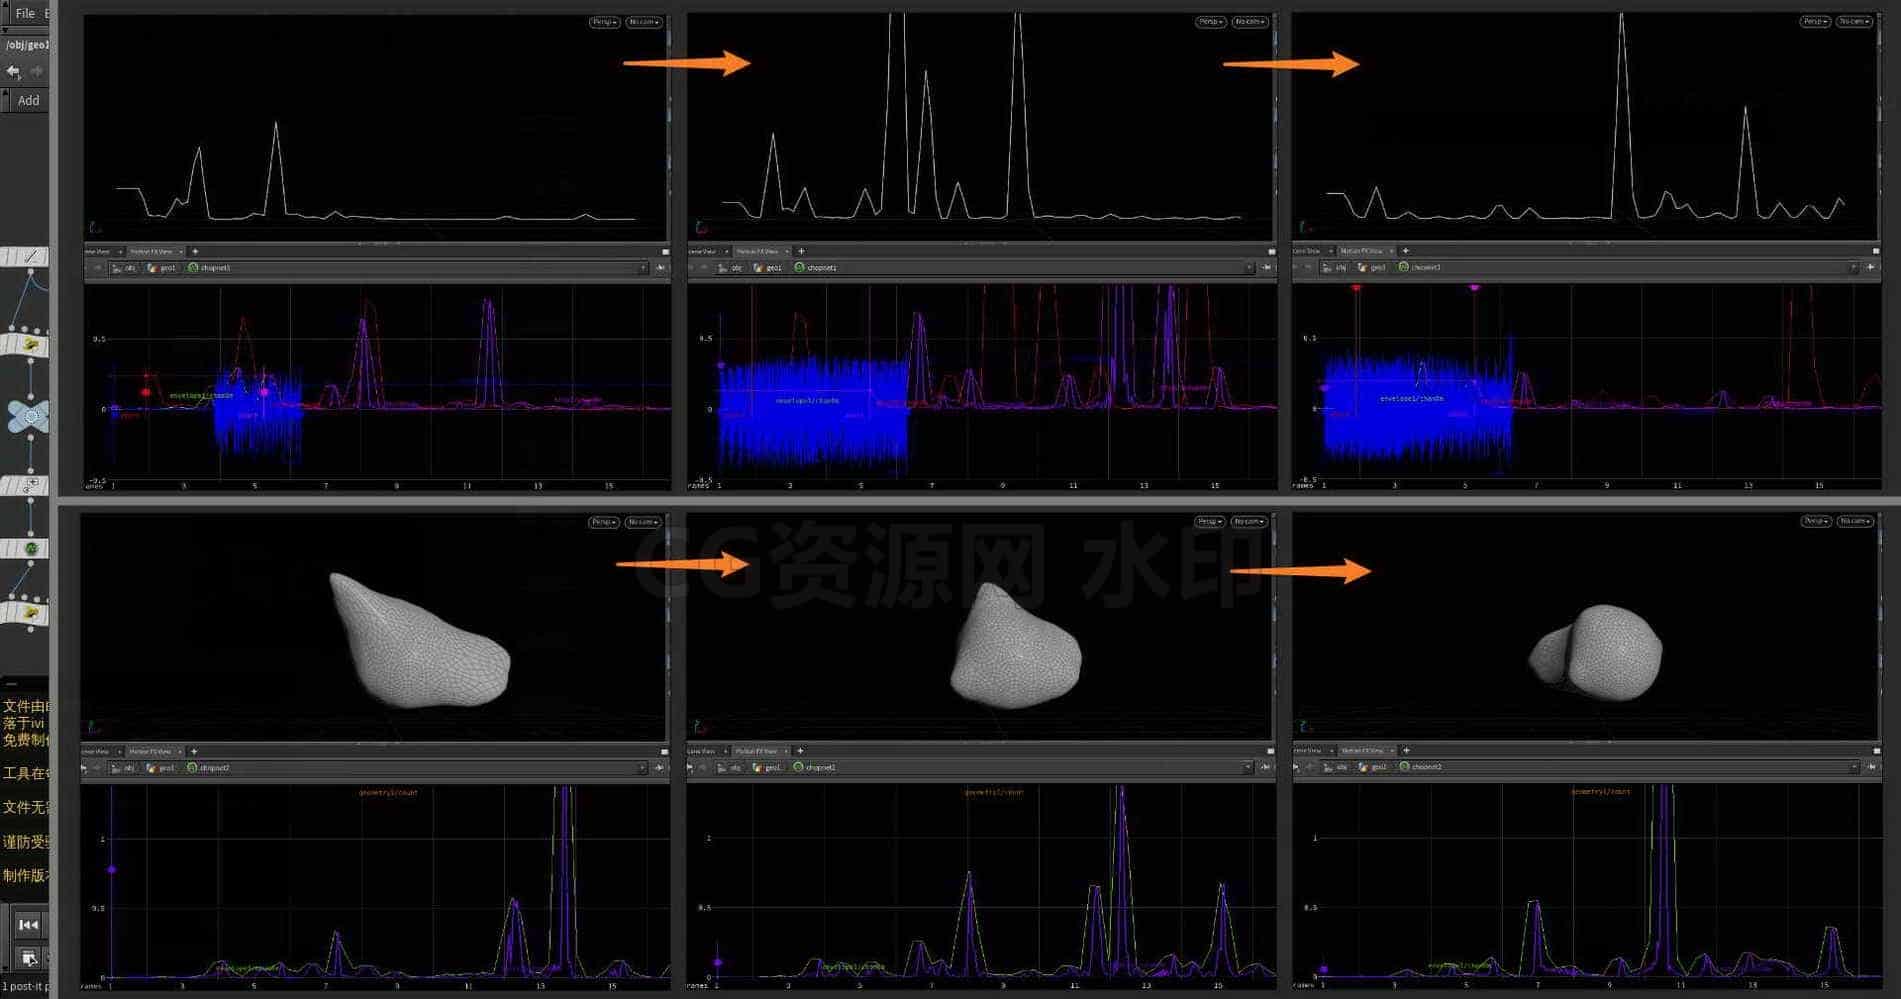Select magenta handle atop top-right channel graph

tap(1474, 288)
